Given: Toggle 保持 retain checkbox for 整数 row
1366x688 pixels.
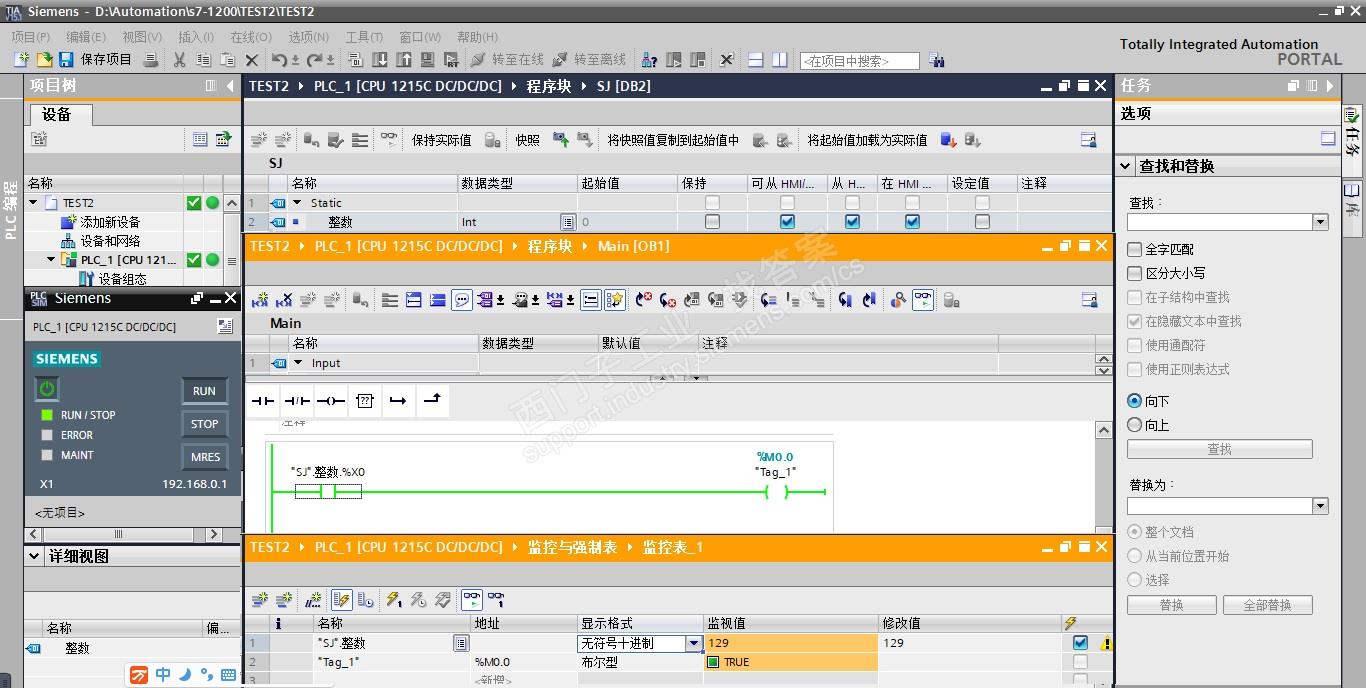Looking at the screenshot, I should tap(712, 222).
